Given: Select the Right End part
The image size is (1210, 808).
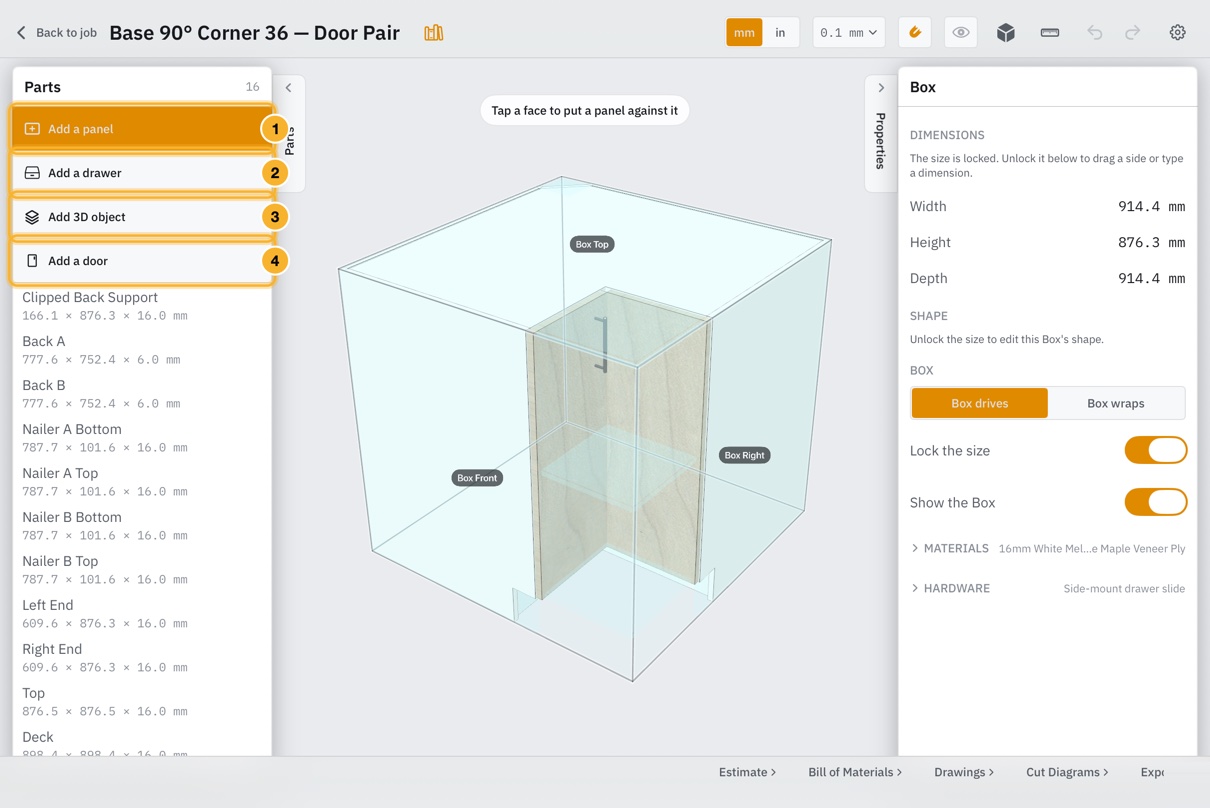Looking at the screenshot, I should point(142,657).
